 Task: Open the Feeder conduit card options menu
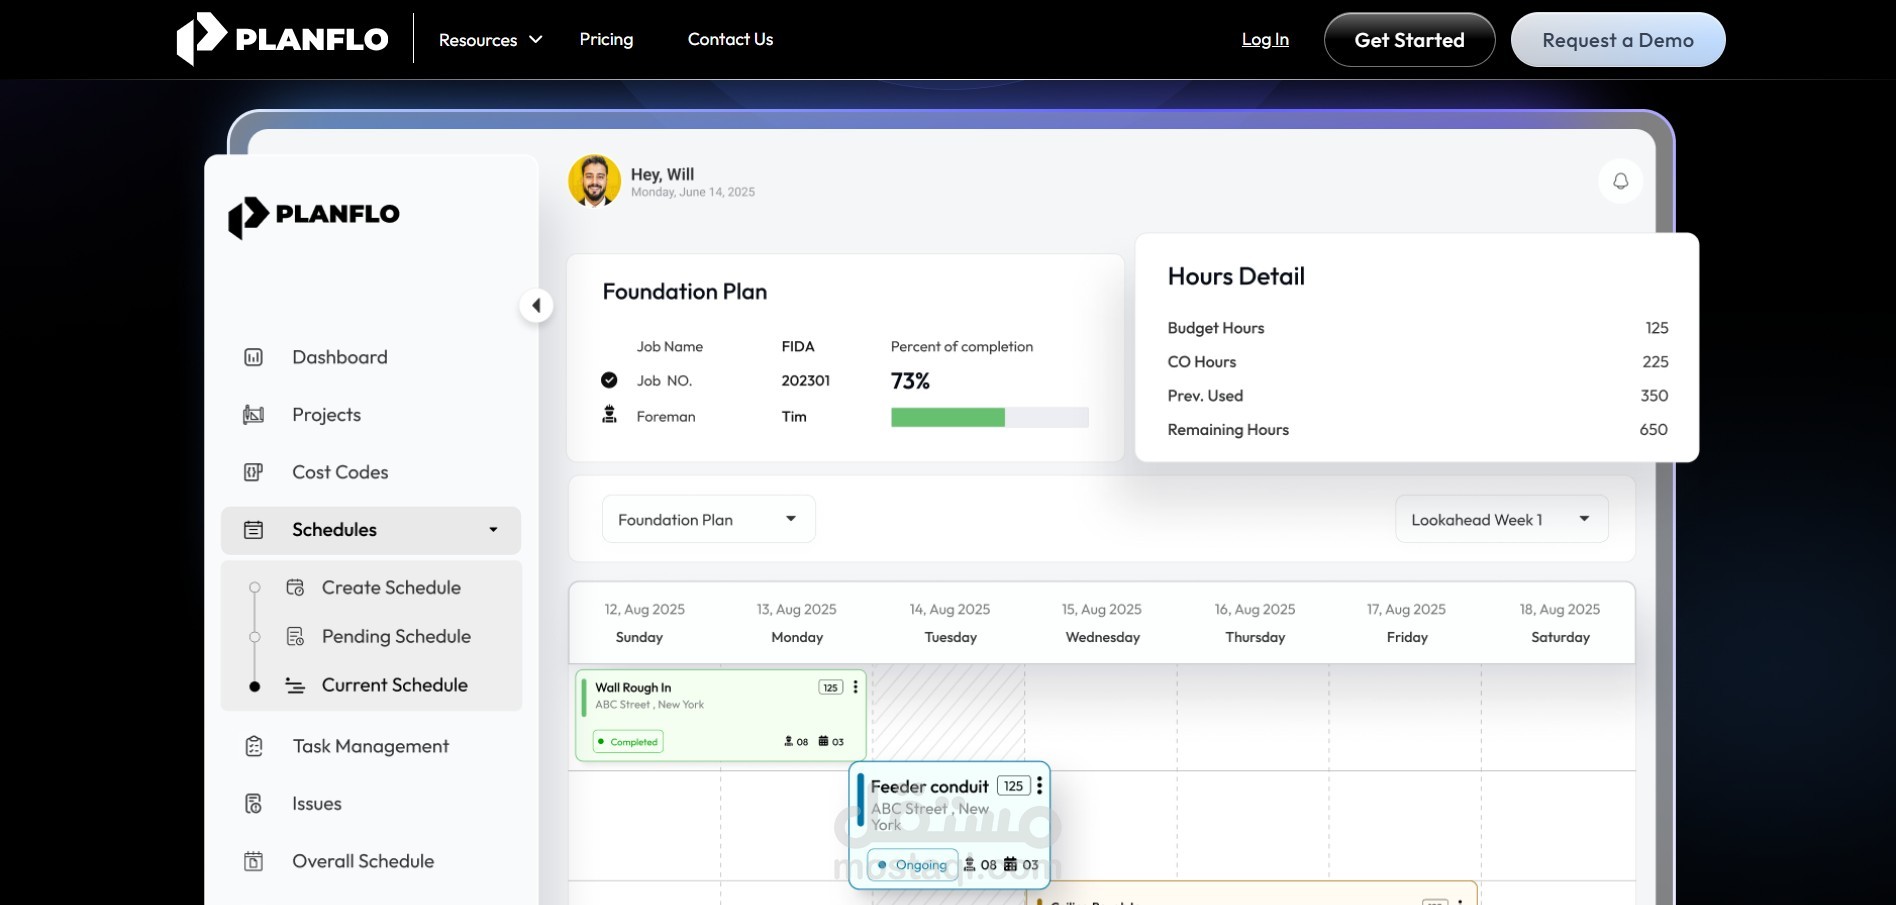click(1040, 786)
